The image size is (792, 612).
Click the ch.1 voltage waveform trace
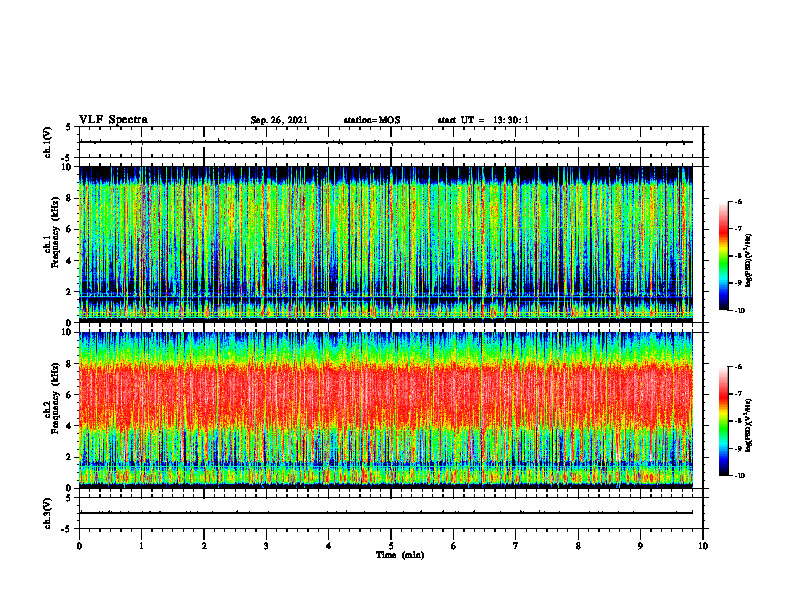click(386, 142)
